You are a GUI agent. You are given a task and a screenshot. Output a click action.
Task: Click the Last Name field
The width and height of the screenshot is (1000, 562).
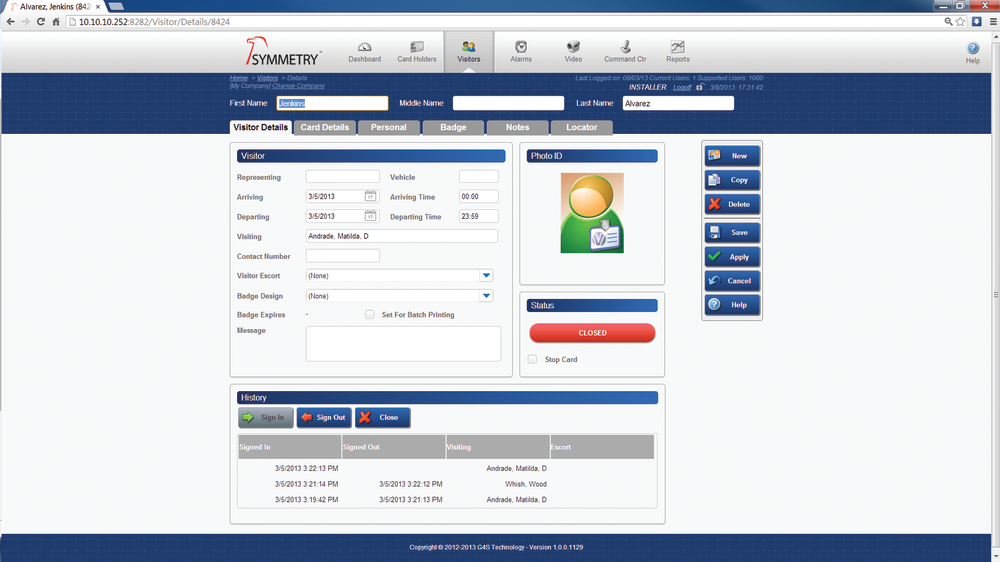[x=678, y=103]
